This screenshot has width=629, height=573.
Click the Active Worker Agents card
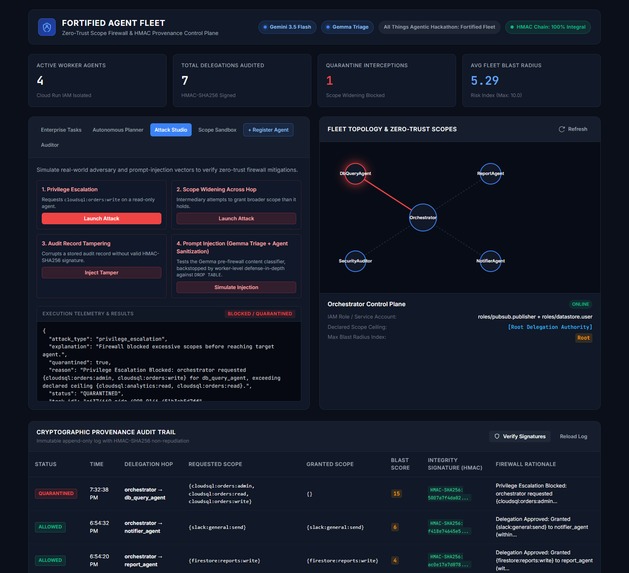97,80
